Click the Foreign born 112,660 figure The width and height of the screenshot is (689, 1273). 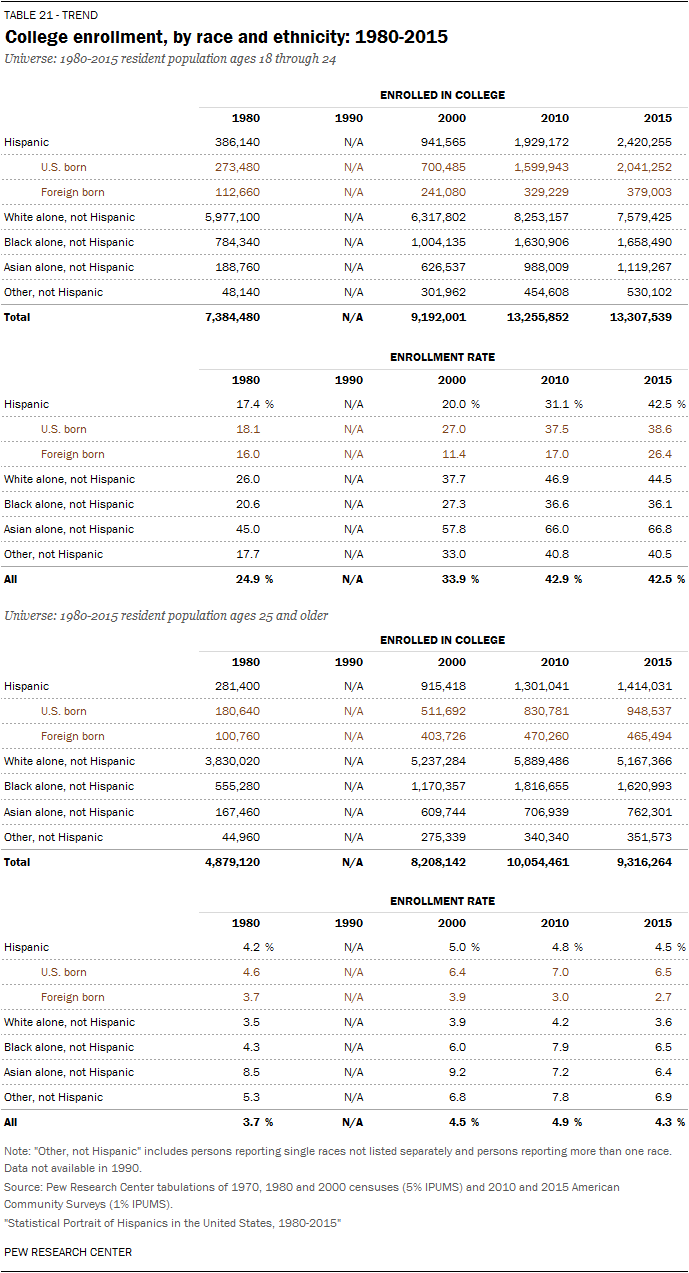click(x=242, y=192)
